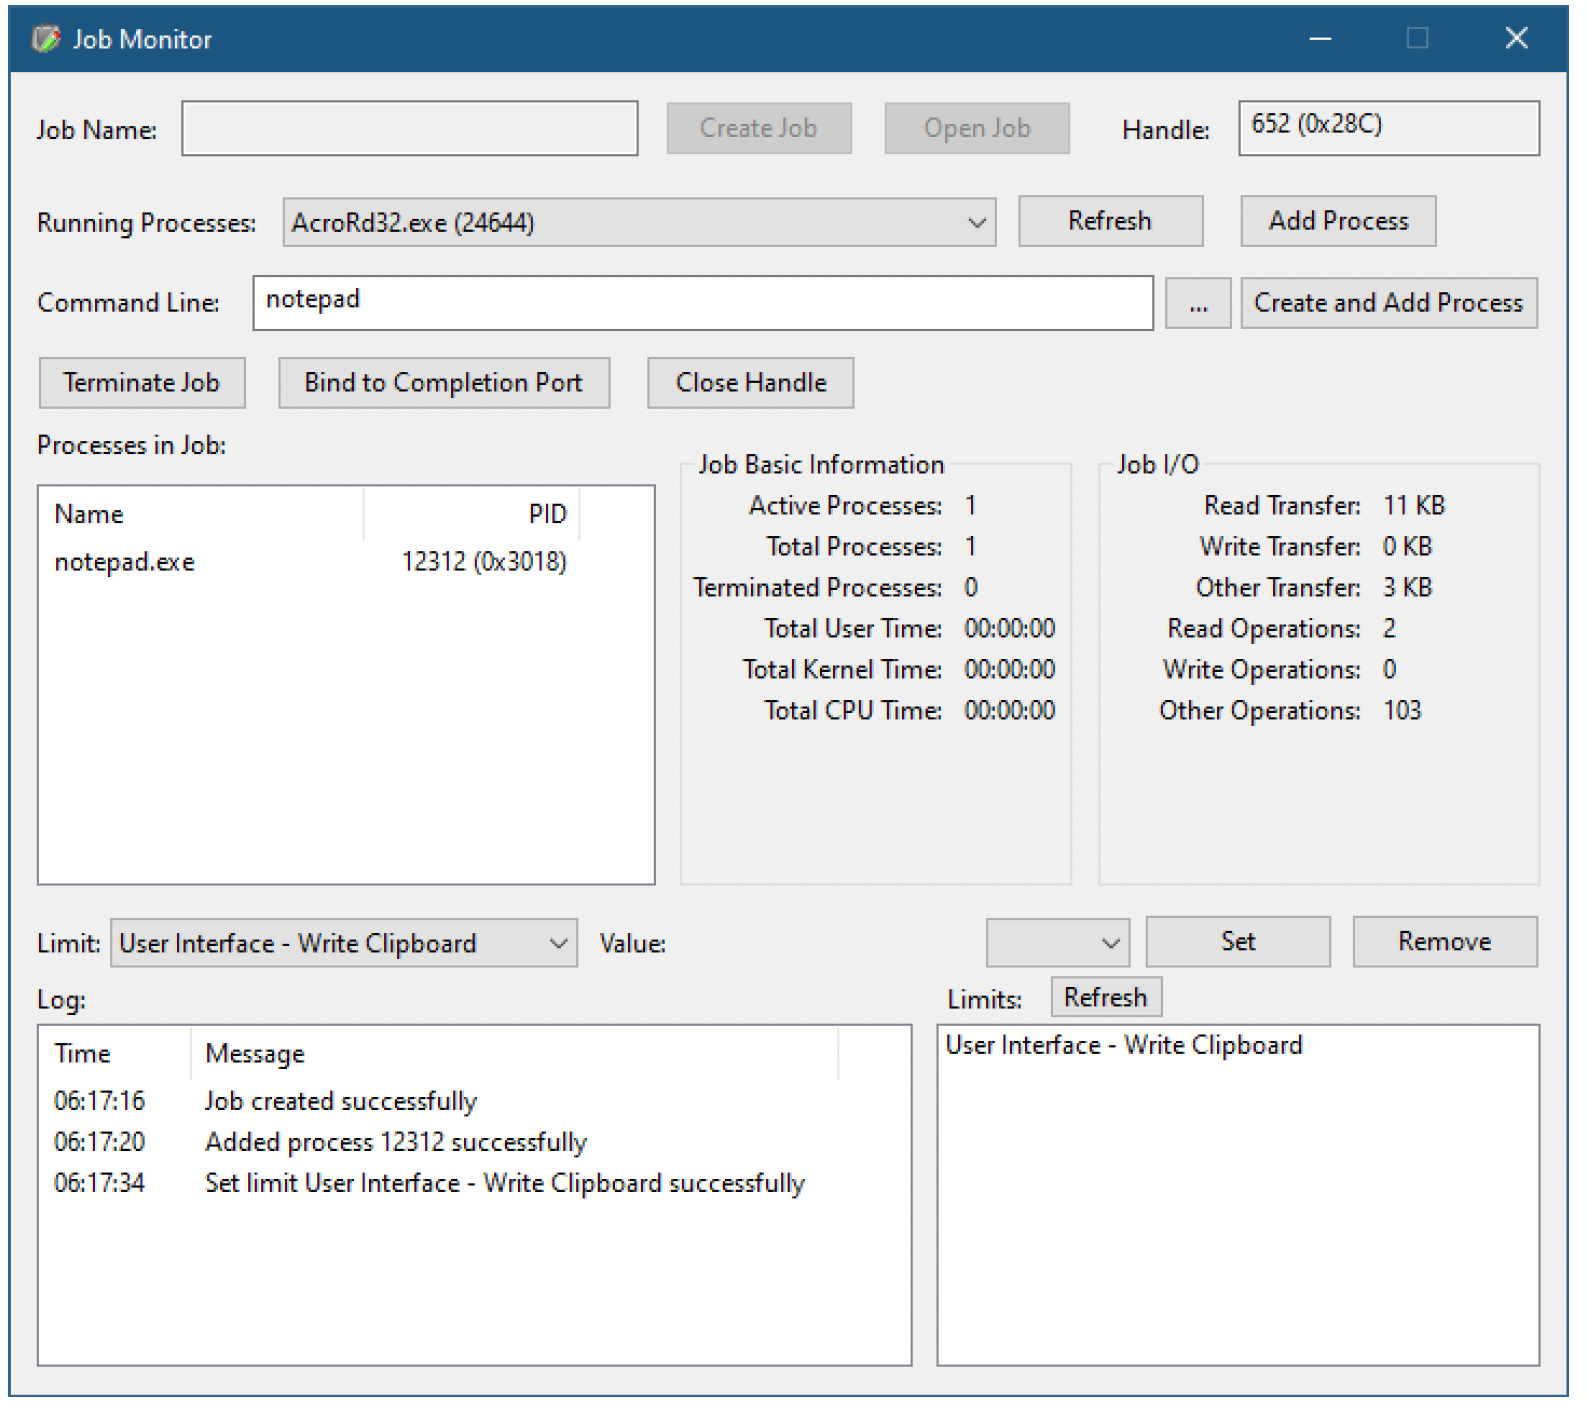Click the Command Line input containing notepad

703,303
